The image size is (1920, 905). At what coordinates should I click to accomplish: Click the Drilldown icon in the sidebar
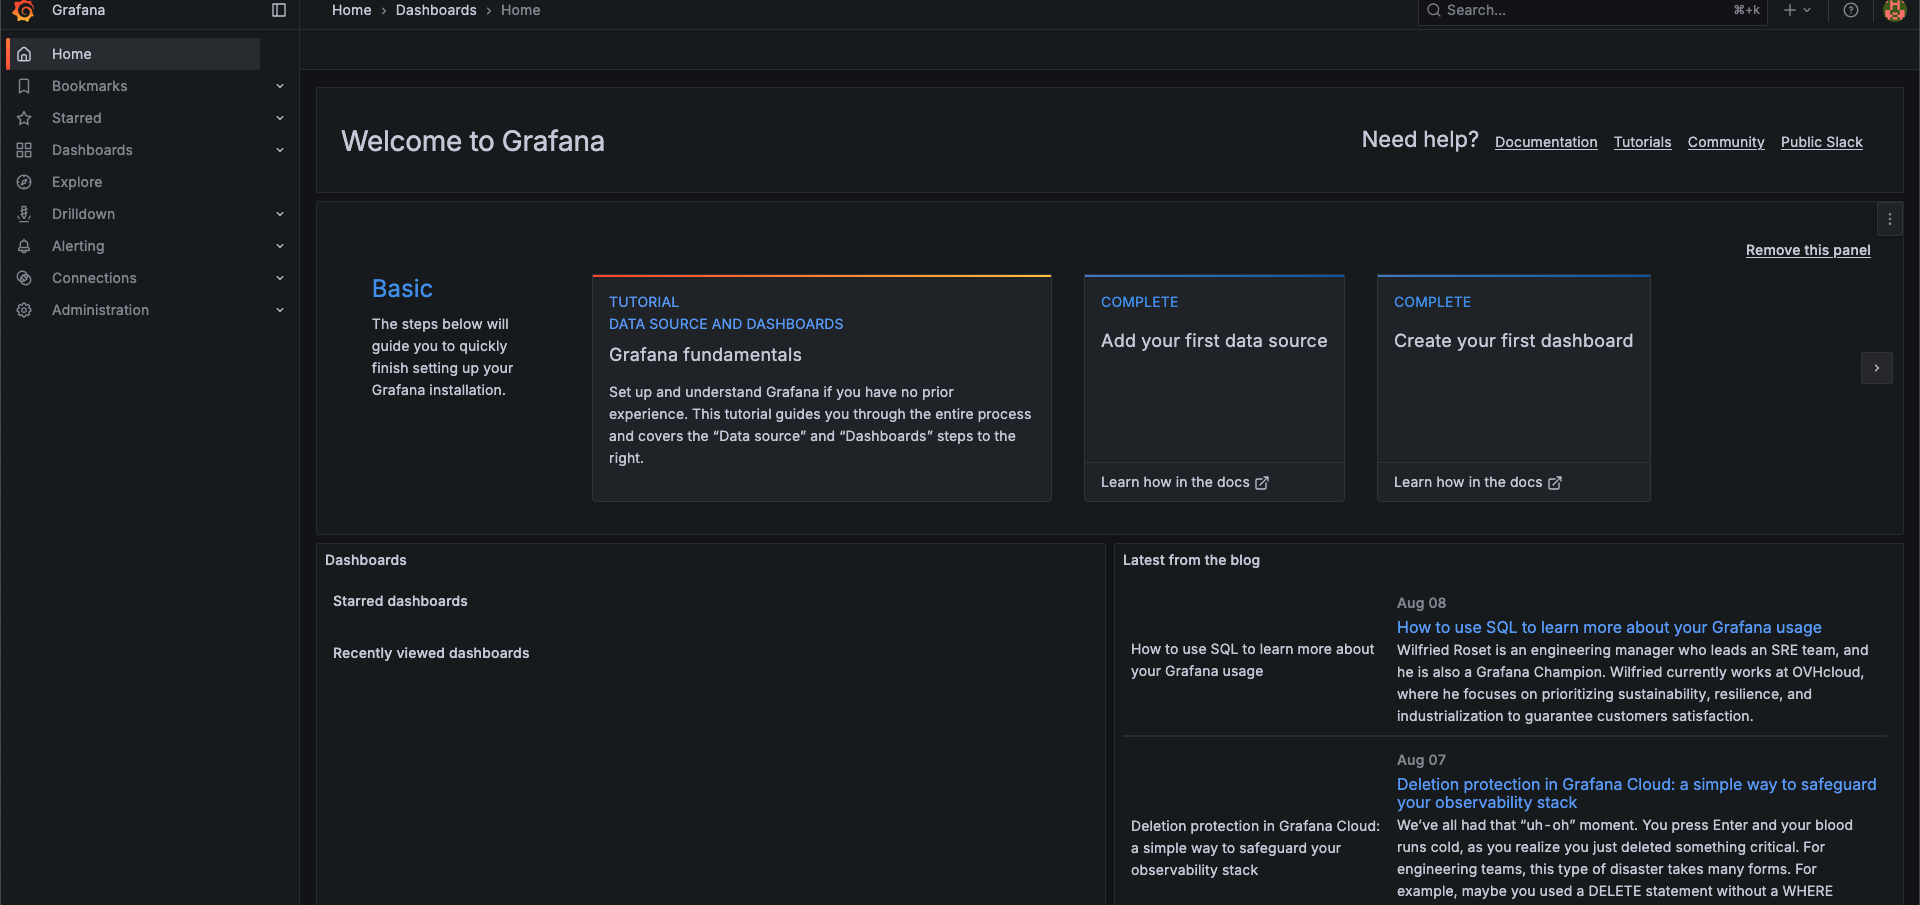point(24,214)
